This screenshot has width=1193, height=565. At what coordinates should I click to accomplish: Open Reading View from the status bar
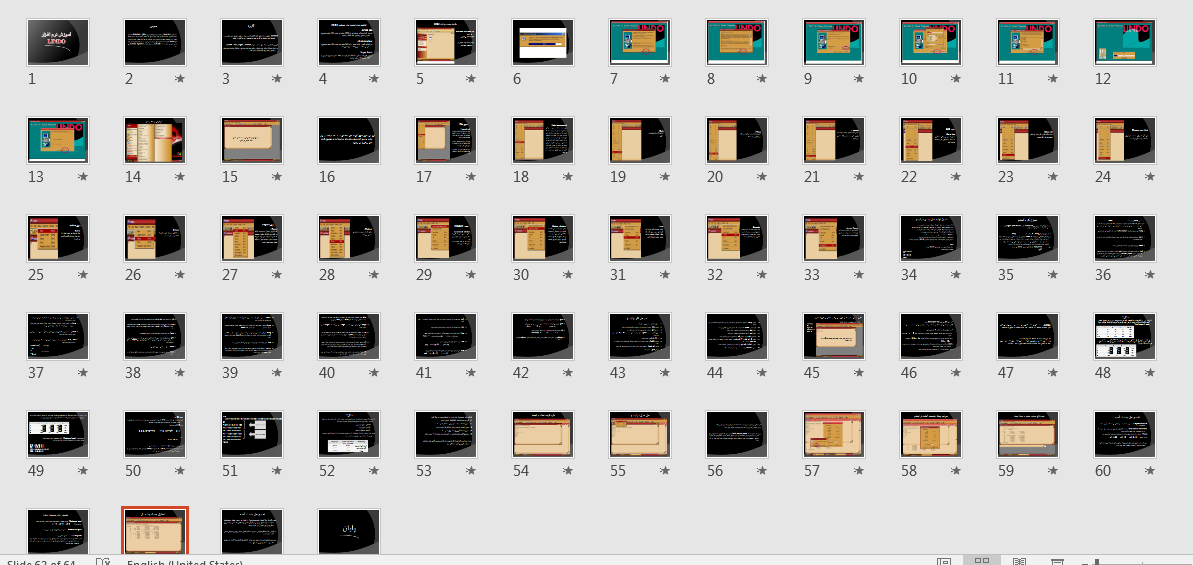click(1019, 562)
